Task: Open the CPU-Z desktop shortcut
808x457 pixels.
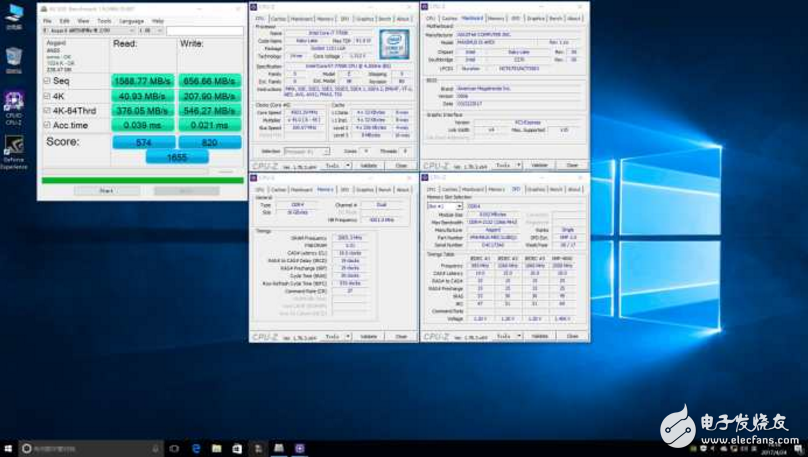Action: tap(14, 101)
